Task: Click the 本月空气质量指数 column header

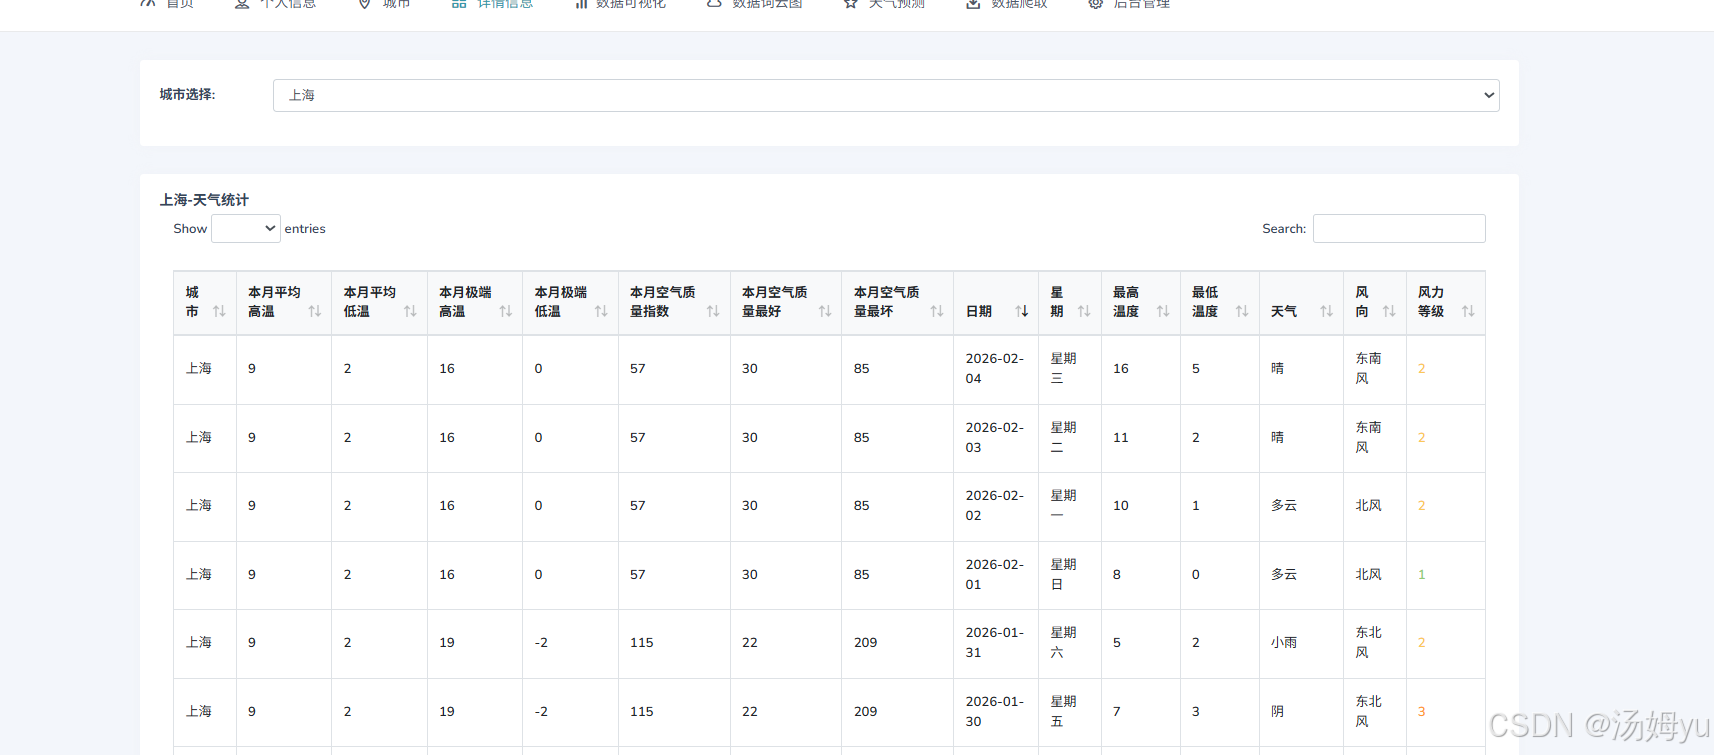Action: tap(674, 303)
